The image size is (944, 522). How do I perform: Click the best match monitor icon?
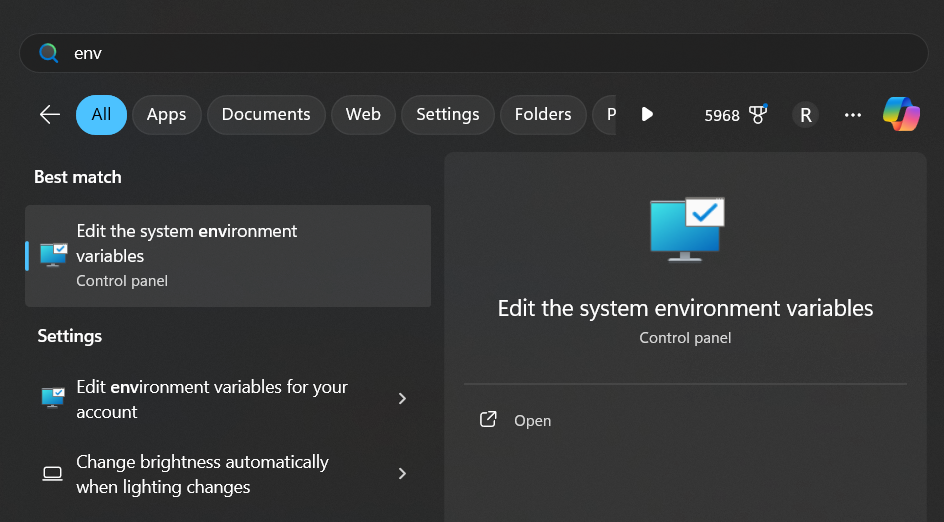click(x=54, y=255)
